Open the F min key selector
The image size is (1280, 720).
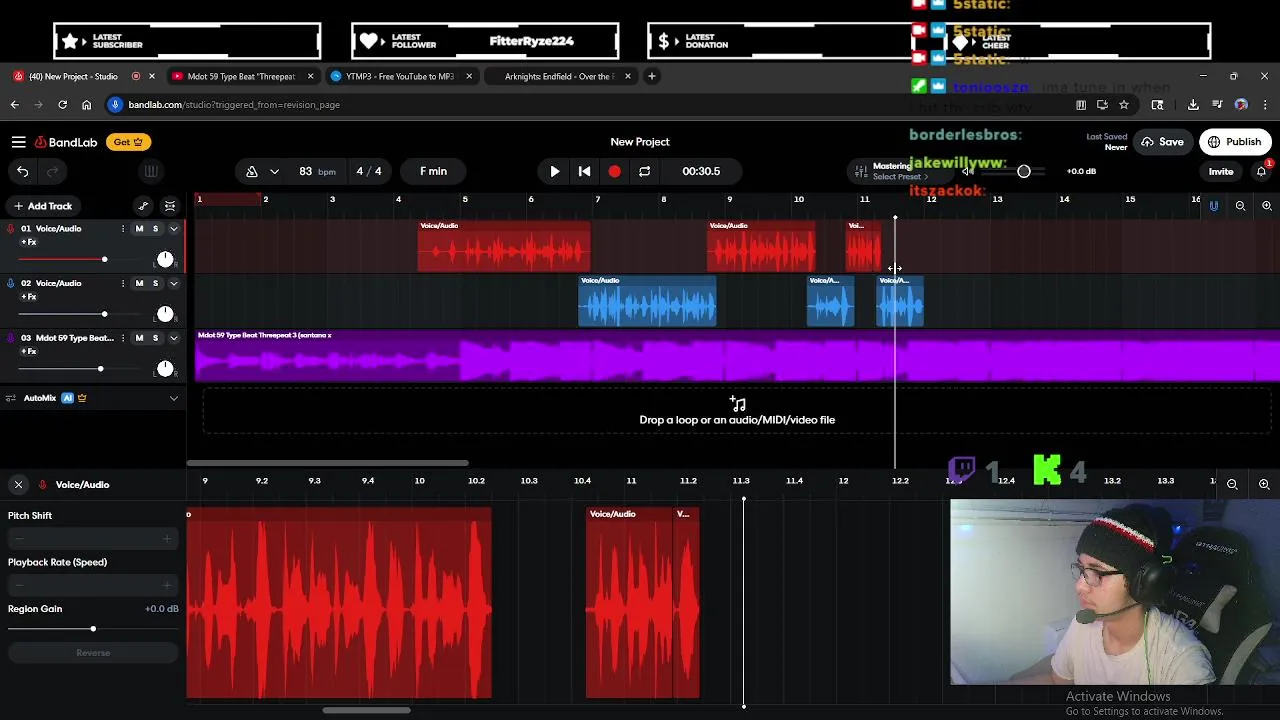pyautogui.click(x=434, y=171)
